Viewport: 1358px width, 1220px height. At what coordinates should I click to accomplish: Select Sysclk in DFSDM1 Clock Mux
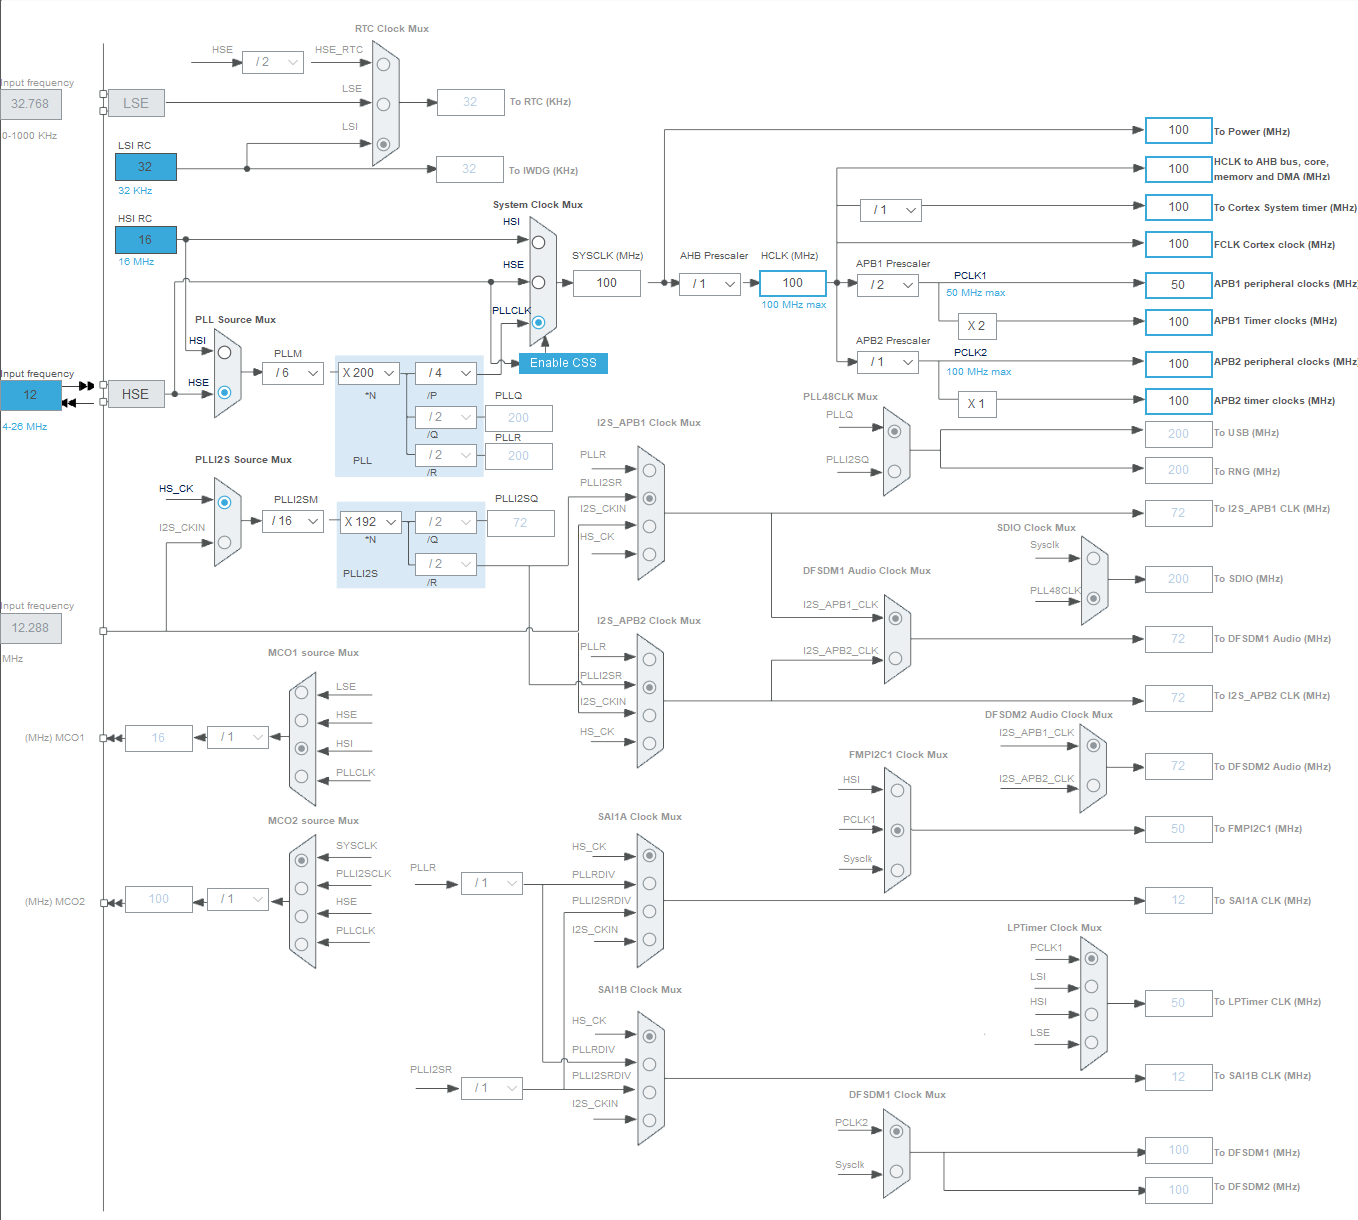pyautogui.click(x=896, y=1171)
